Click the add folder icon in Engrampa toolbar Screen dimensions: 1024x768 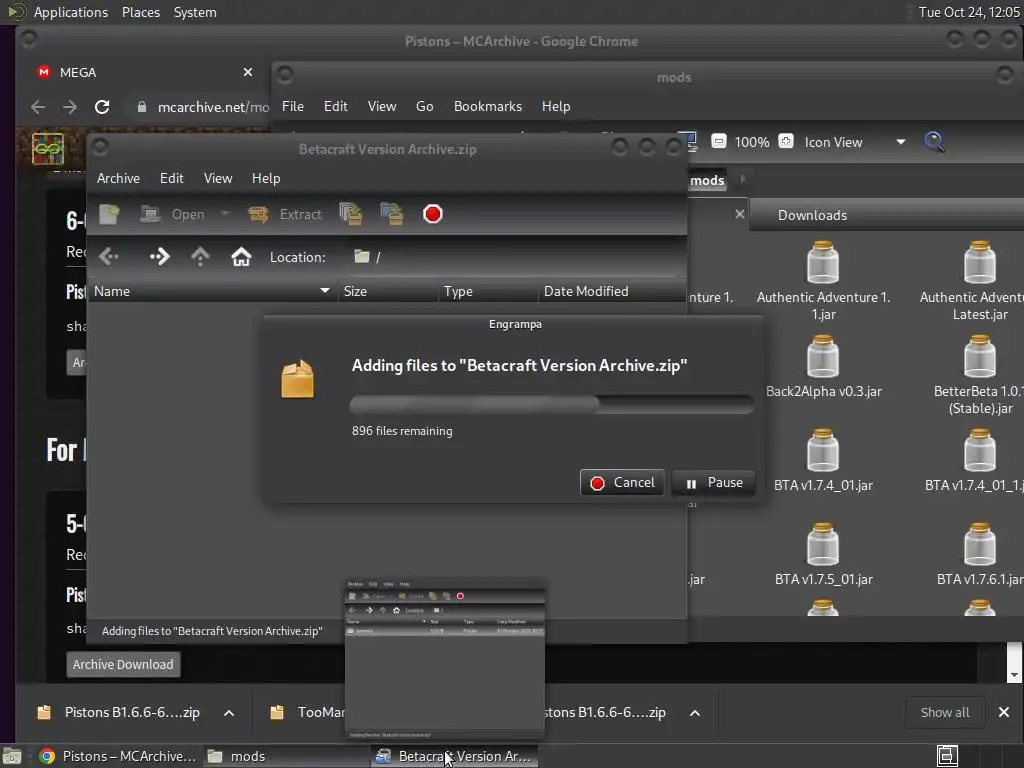coord(392,214)
